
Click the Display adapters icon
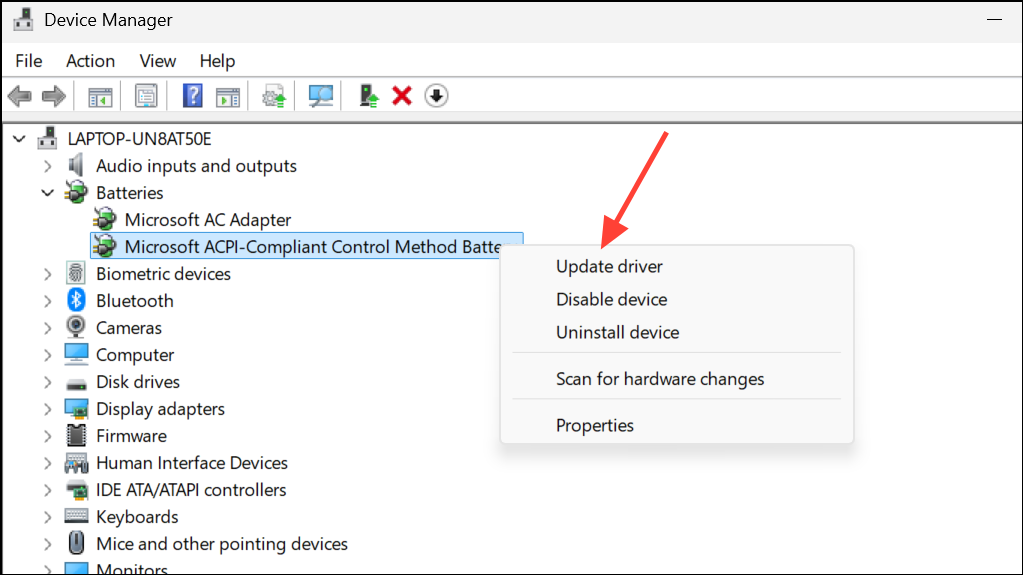click(x=76, y=409)
